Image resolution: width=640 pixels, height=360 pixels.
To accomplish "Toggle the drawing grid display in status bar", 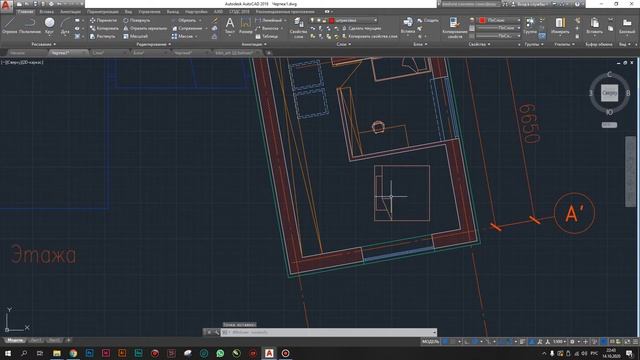I will (445, 341).
